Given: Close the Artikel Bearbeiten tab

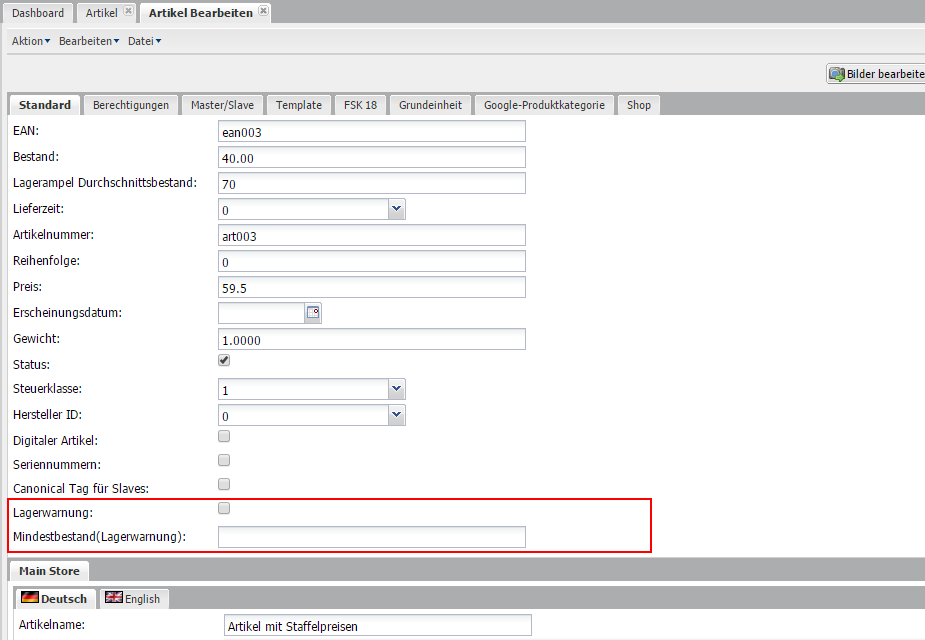Looking at the screenshot, I should (x=263, y=11).
